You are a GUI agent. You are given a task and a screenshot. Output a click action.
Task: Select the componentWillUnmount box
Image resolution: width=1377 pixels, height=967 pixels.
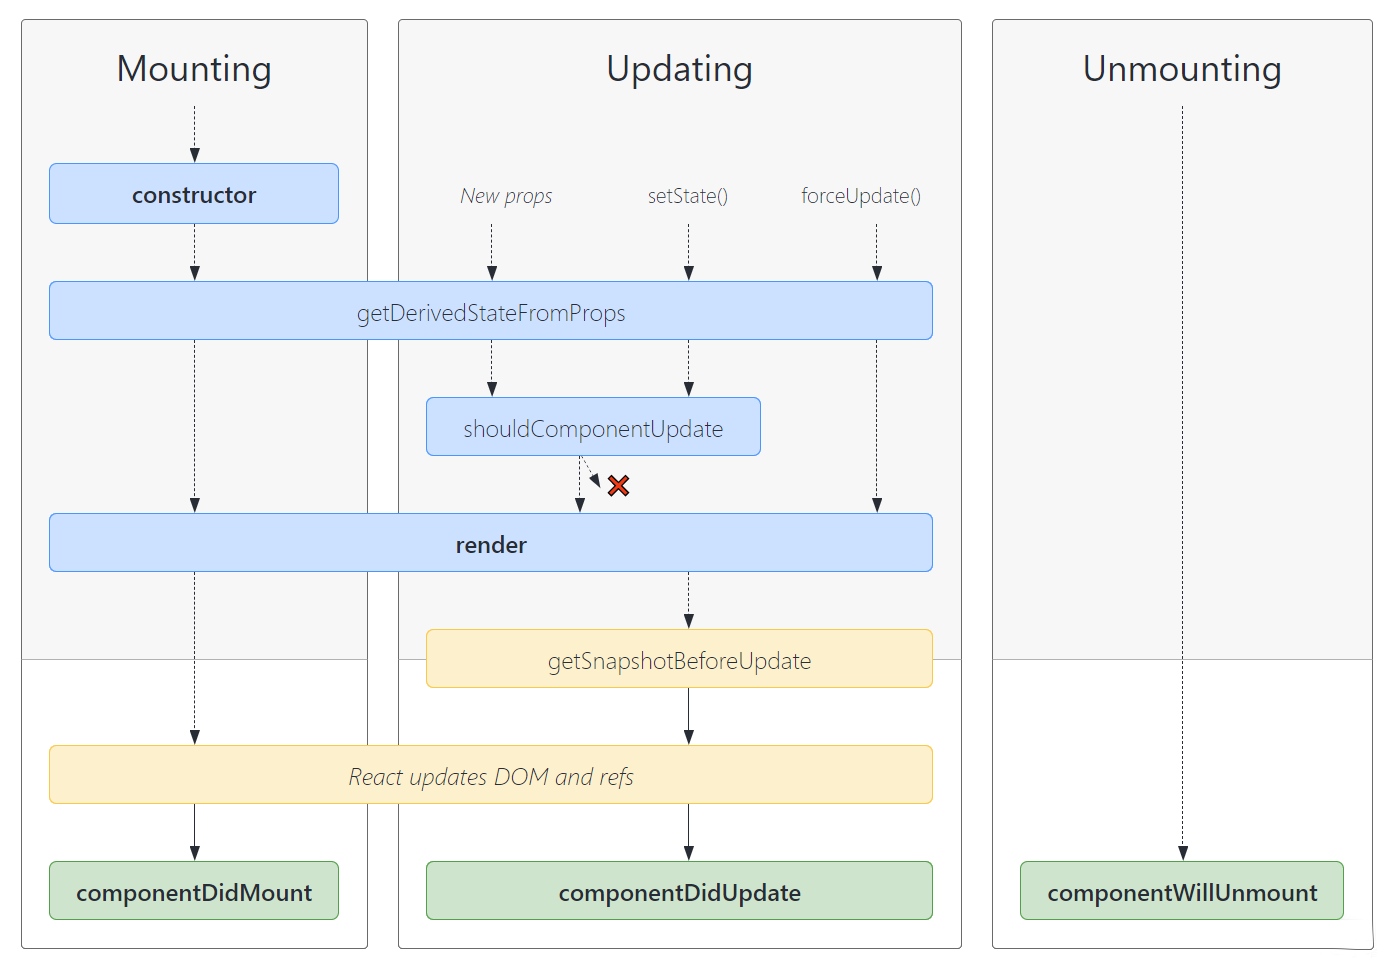[x=1182, y=891]
